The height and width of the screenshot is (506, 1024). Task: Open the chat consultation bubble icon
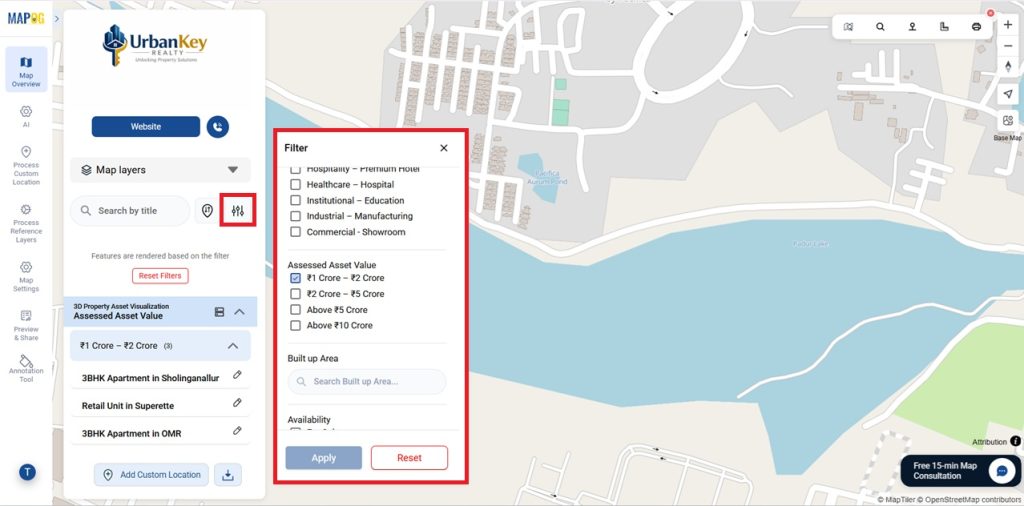click(1000, 471)
